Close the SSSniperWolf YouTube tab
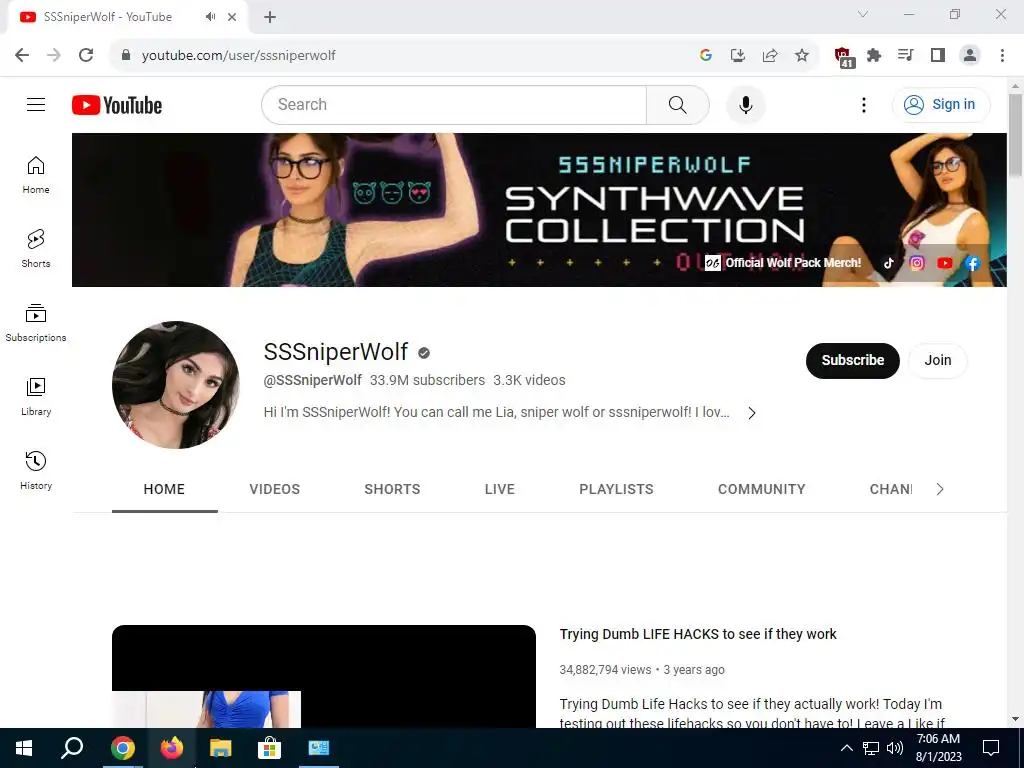1024x768 pixels. pyautogui.click(x=232, y=17)
